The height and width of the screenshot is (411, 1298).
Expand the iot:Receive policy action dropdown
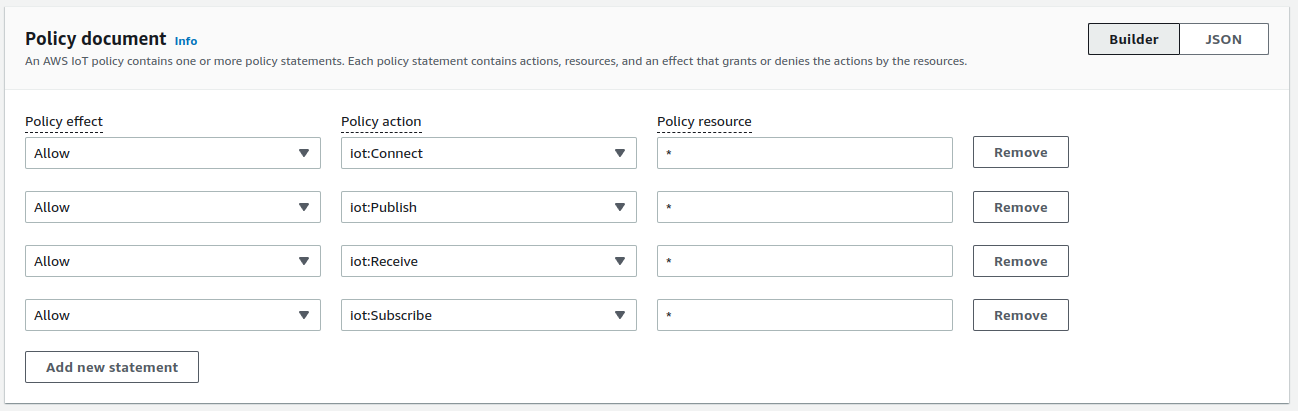click(x=488, y=261)
